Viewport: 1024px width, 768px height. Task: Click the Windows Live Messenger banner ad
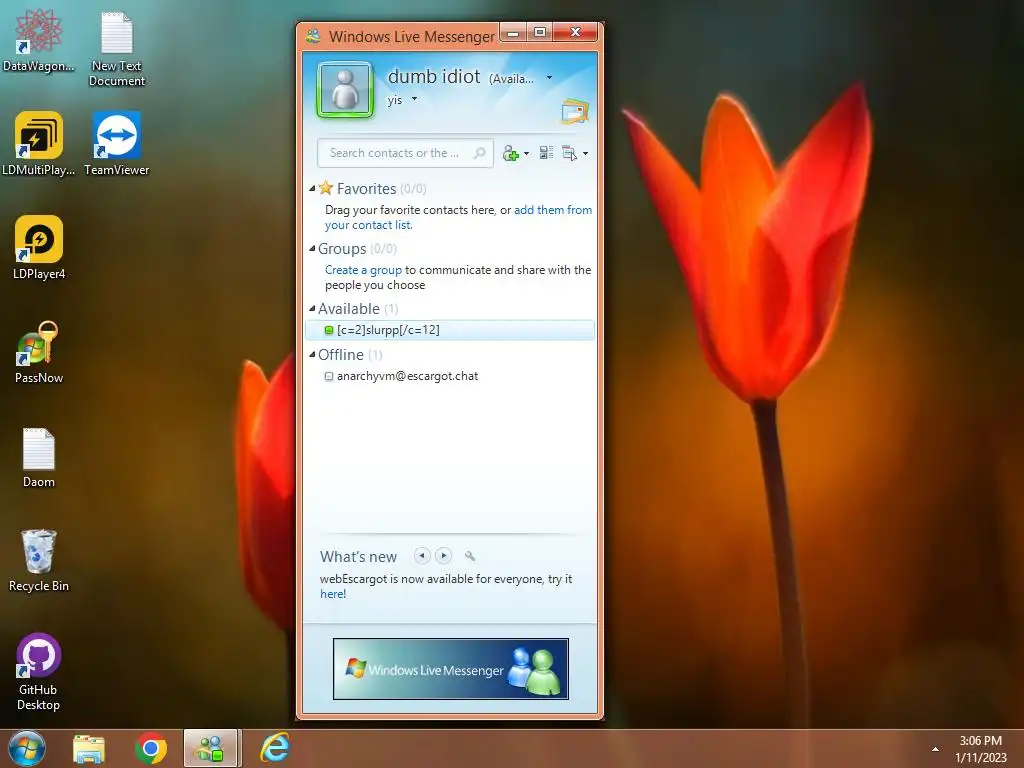451,669
